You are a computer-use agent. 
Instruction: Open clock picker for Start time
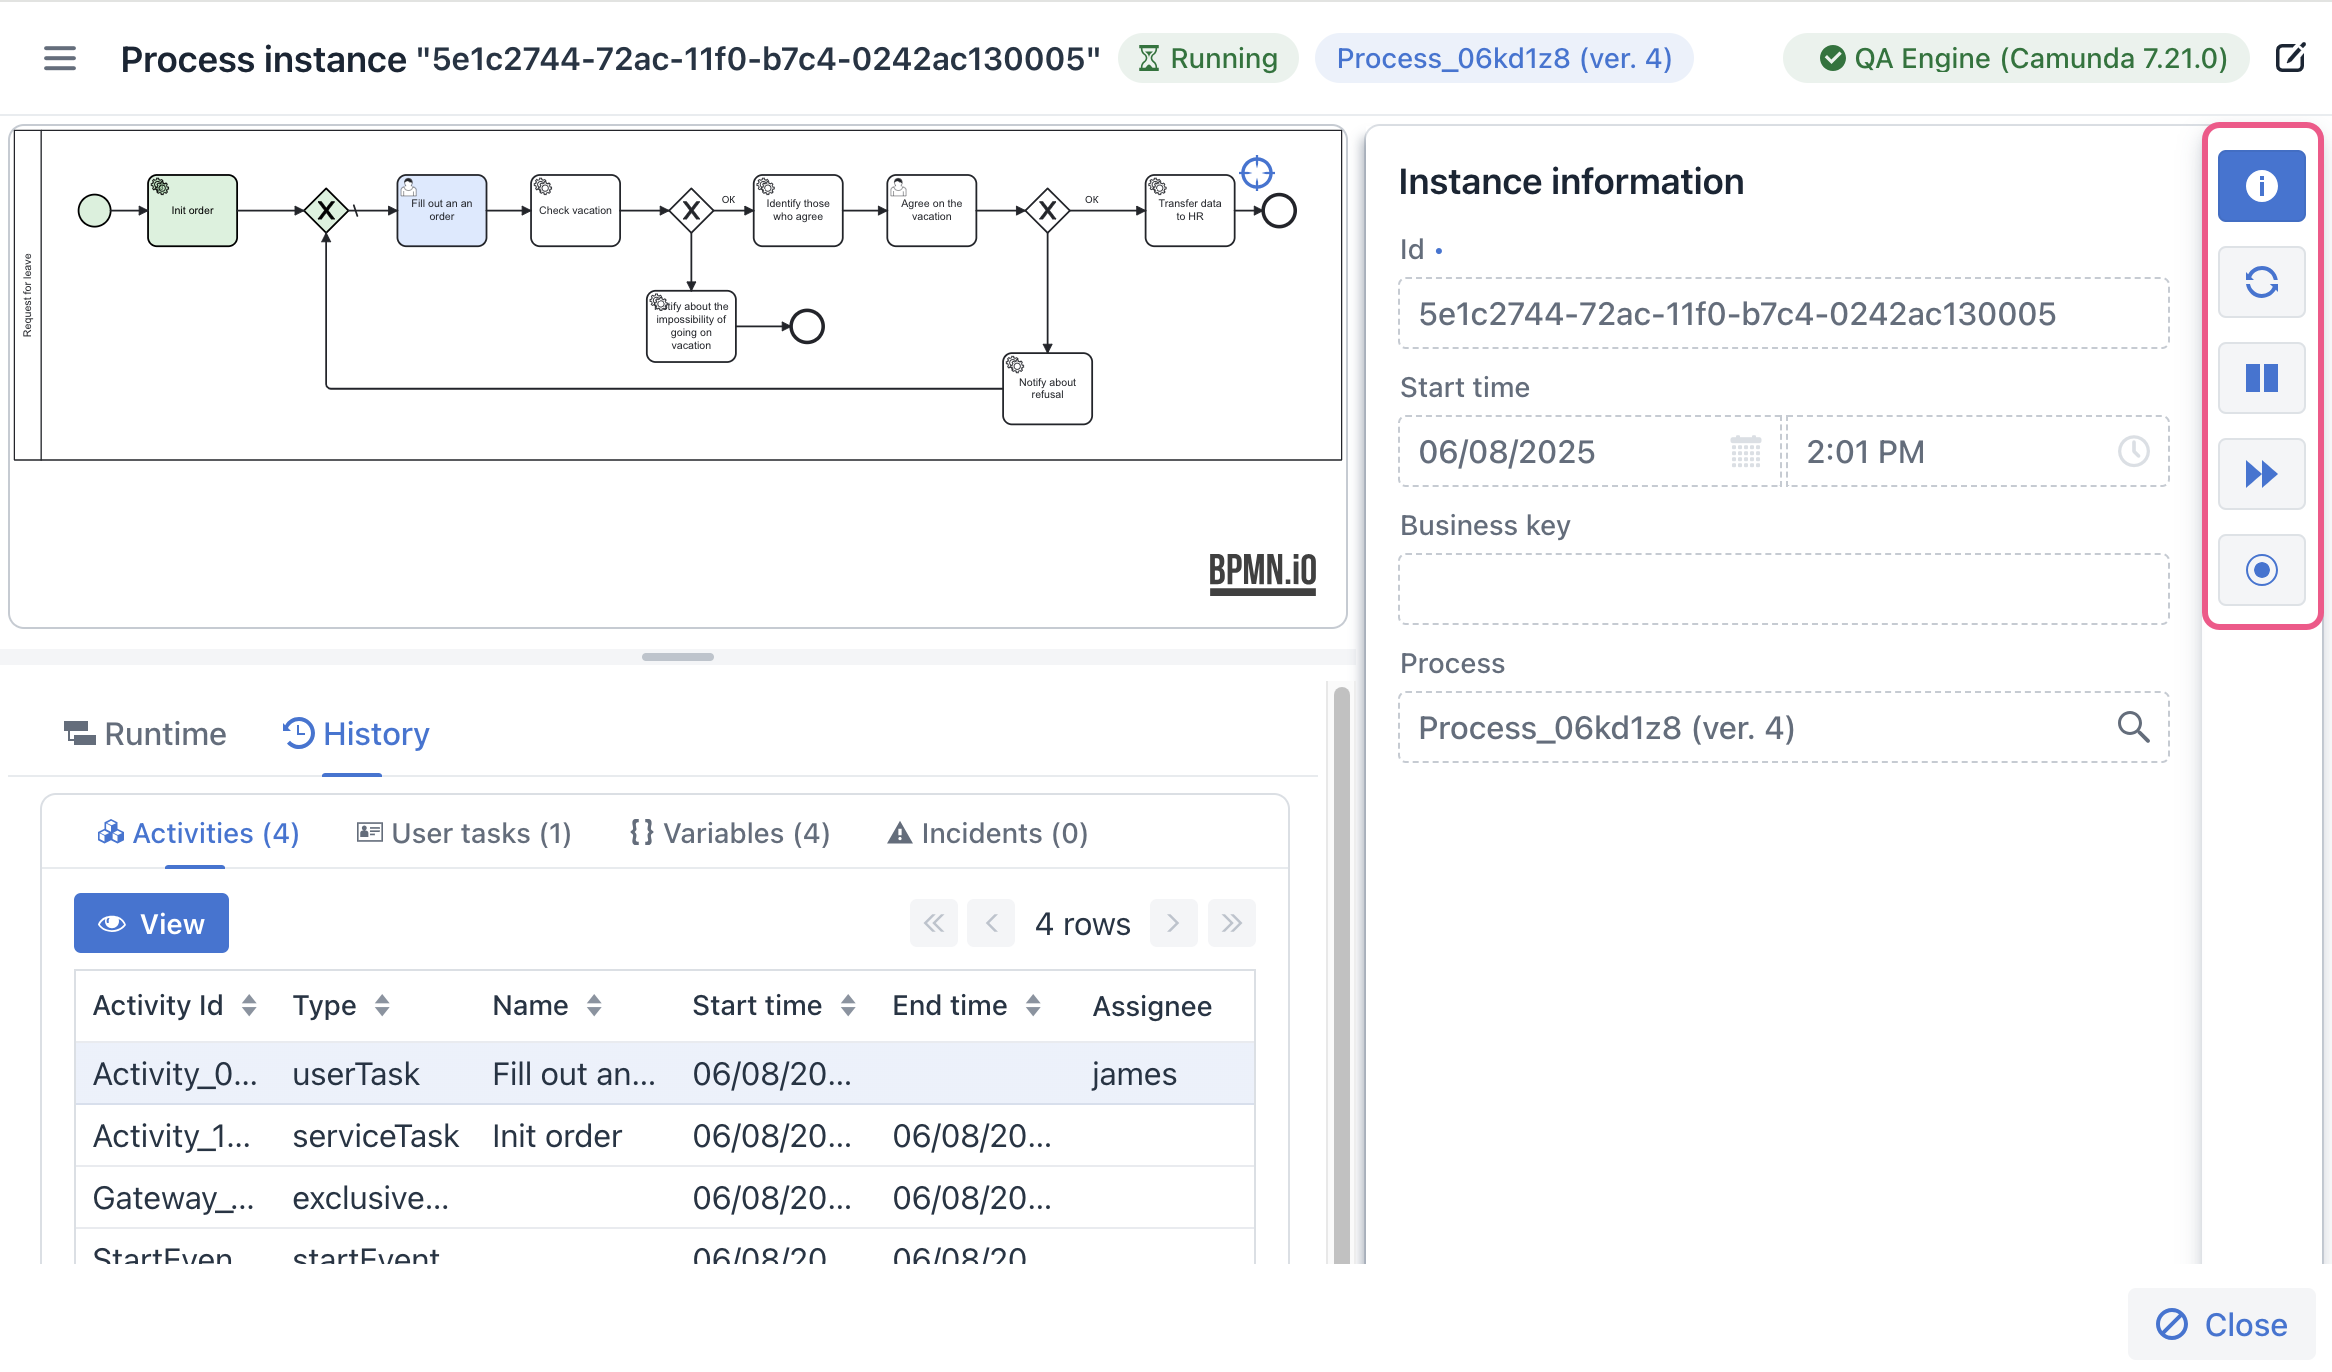[x=2133, y=452]
